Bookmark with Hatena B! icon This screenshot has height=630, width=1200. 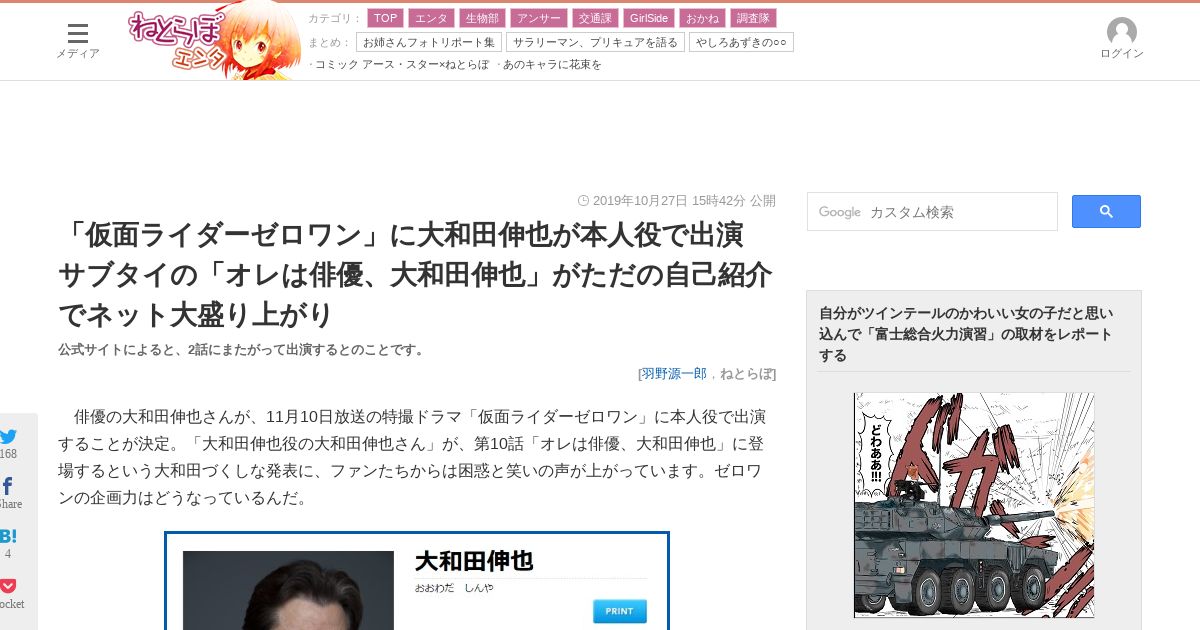[x=8, y=536]
